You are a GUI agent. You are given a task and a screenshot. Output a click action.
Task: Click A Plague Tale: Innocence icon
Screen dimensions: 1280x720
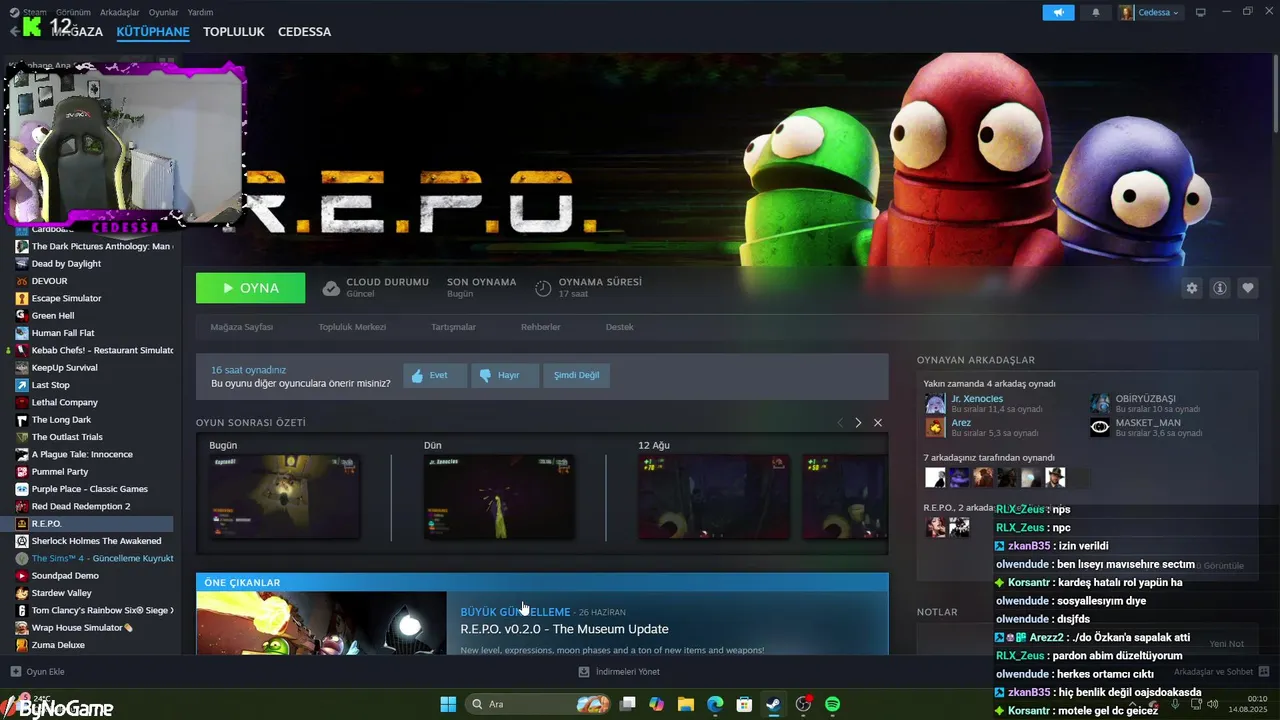[22, 454]
